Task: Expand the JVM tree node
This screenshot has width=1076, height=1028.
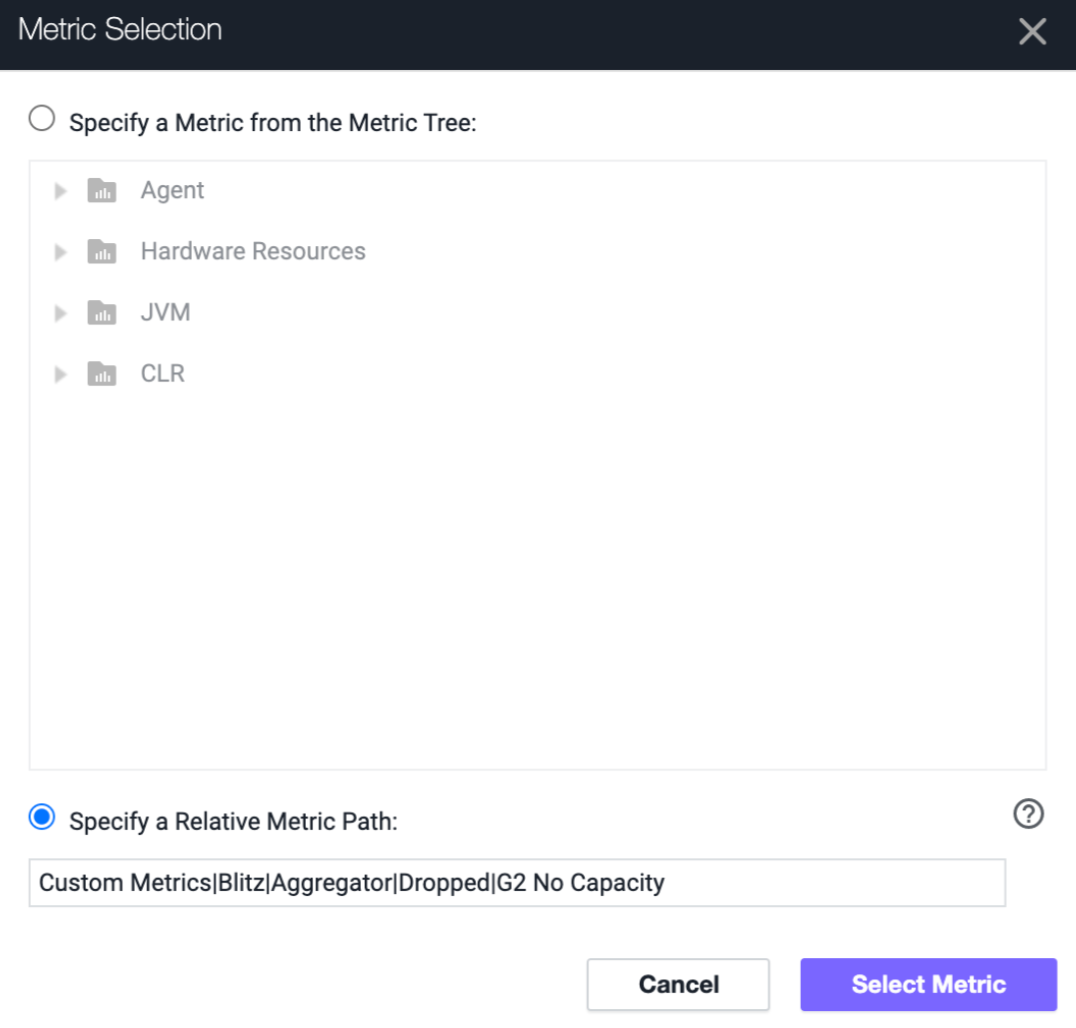Action: click(x=60, y=313)
